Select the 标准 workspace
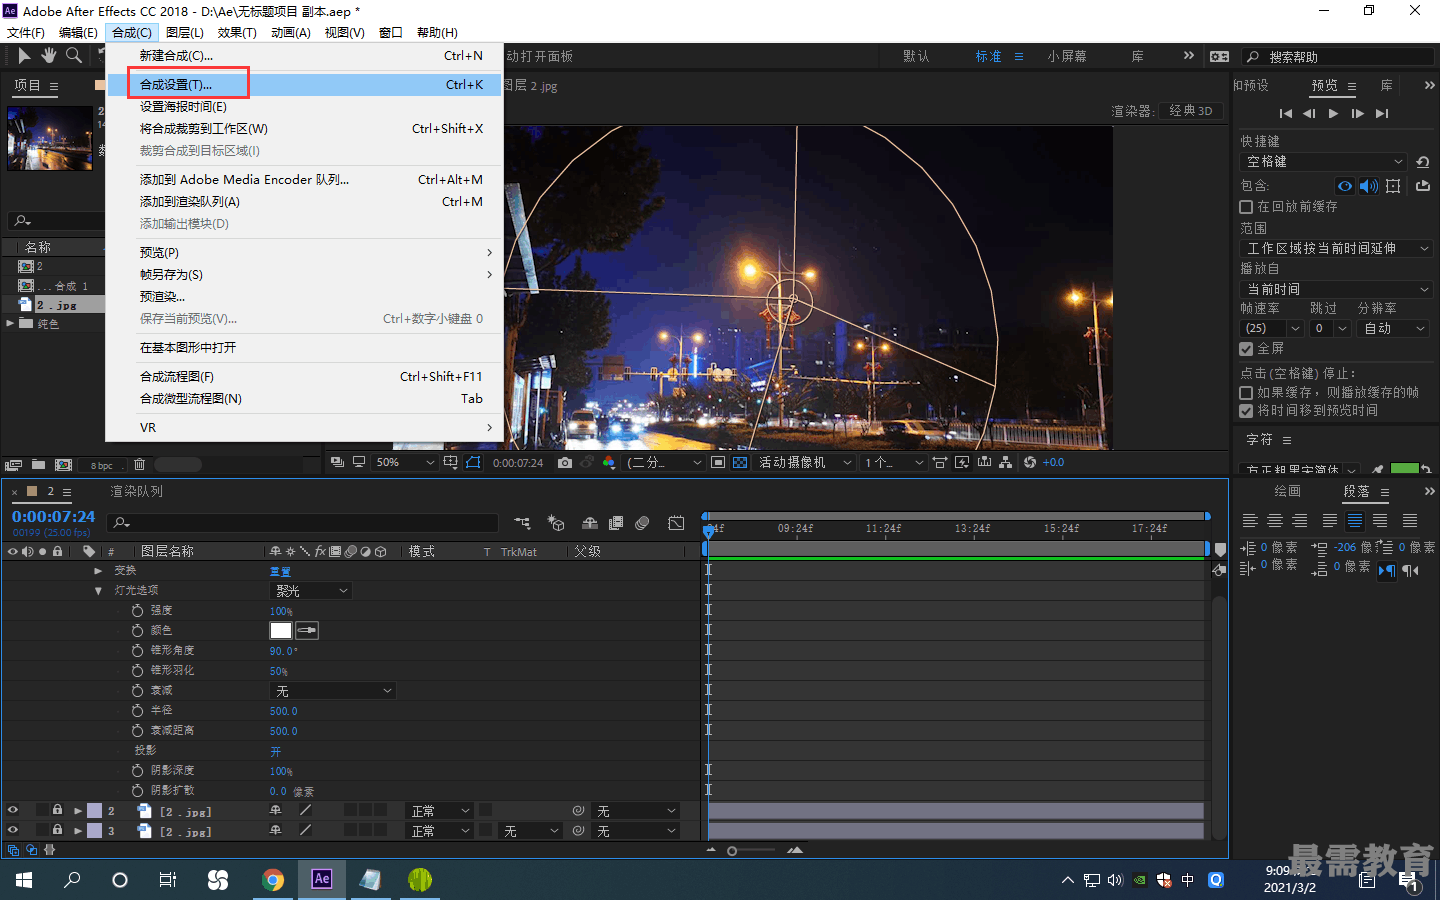 point(988,56)
